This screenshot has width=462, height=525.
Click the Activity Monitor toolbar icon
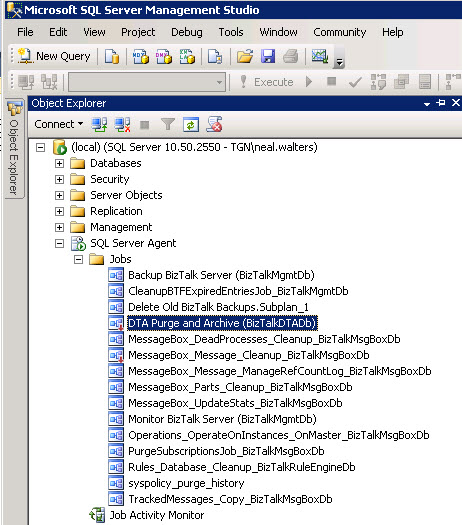click(320, 56)
